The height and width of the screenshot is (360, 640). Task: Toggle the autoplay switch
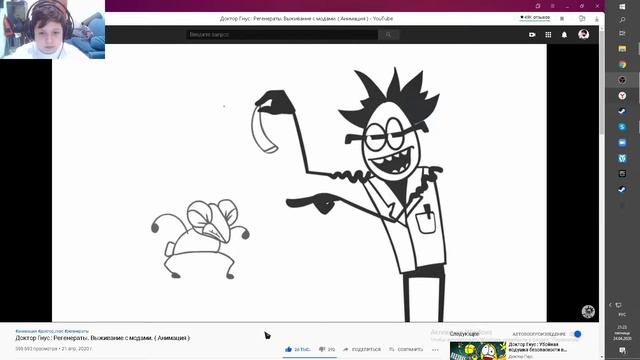point(576,334)
